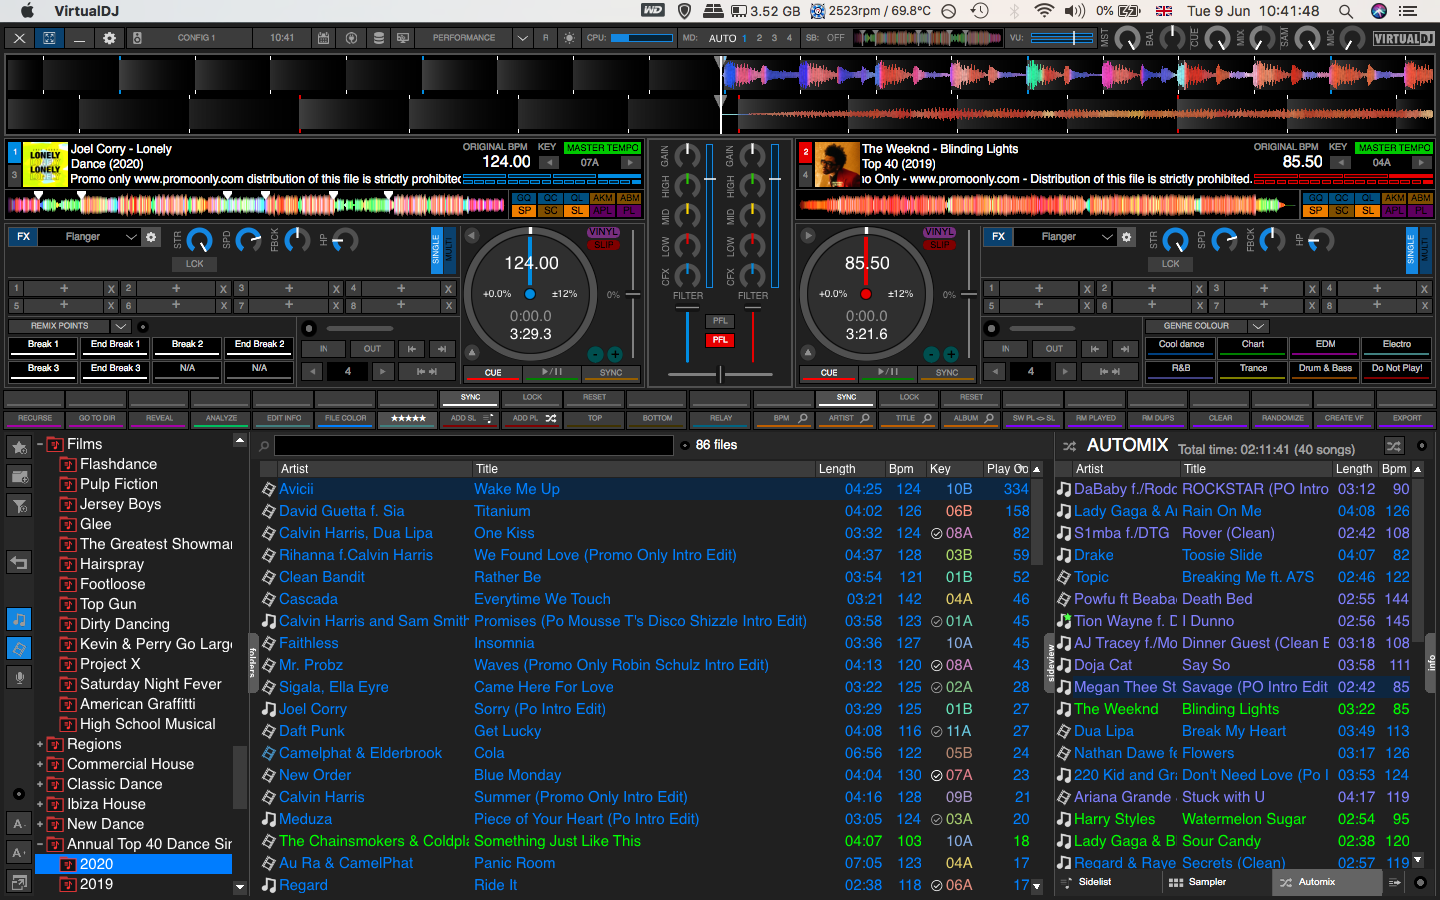Click the microphone icon in browser sidebar

coord(18,677)
